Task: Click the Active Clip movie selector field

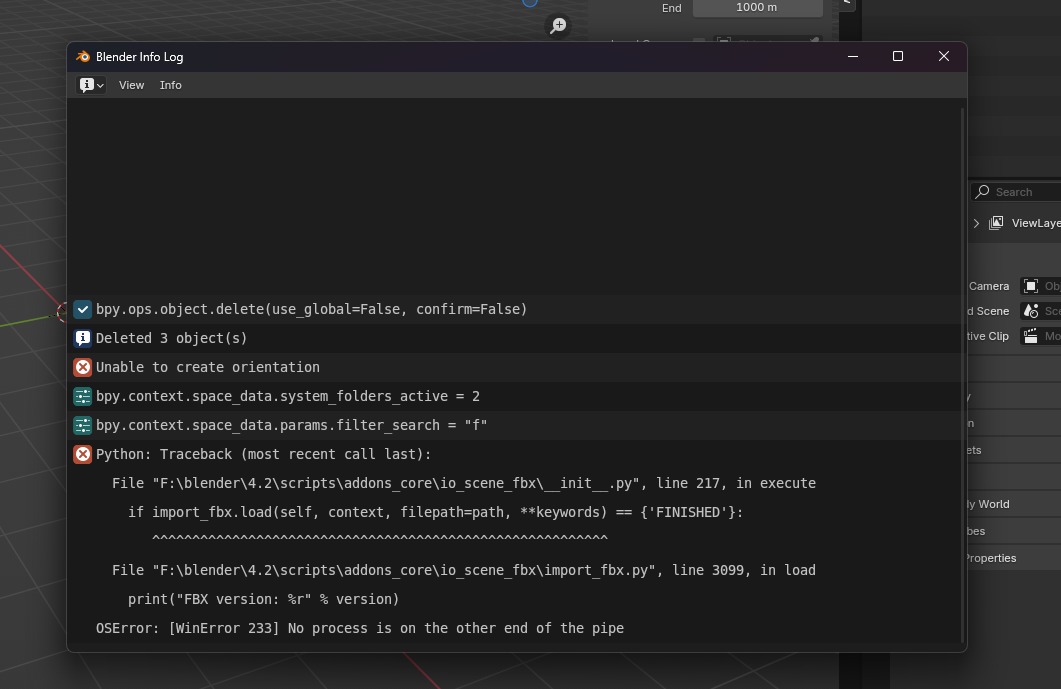Action: tap(1041, 336)
